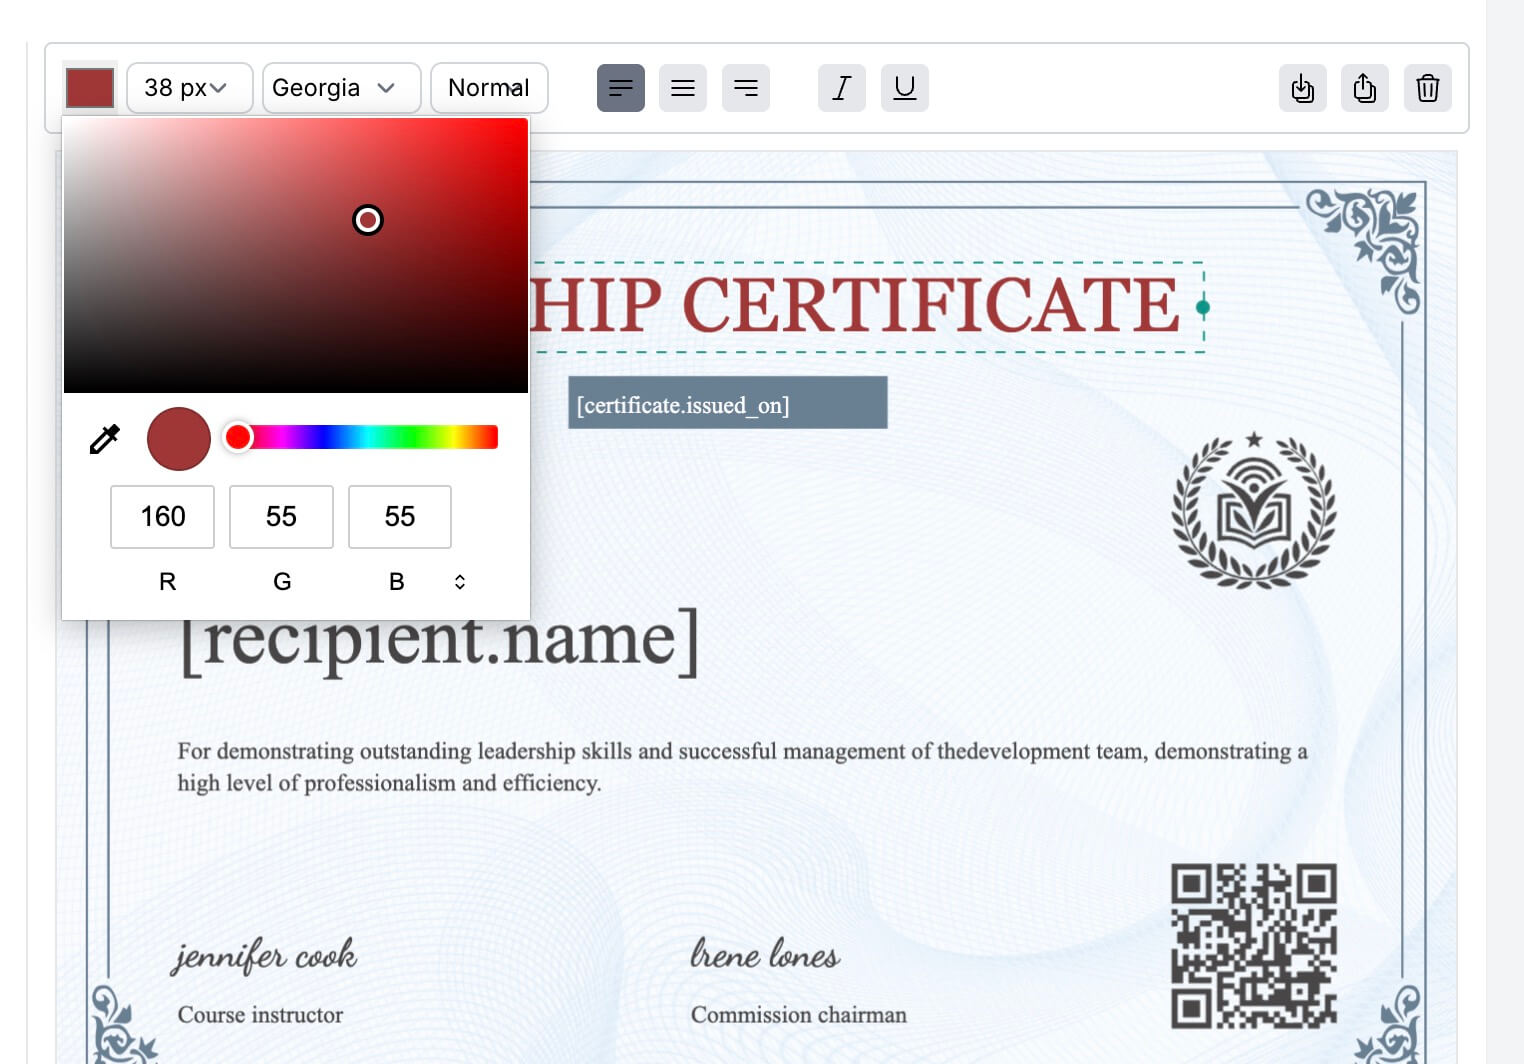Choose the right align text icon

click(x=746, y=88)
